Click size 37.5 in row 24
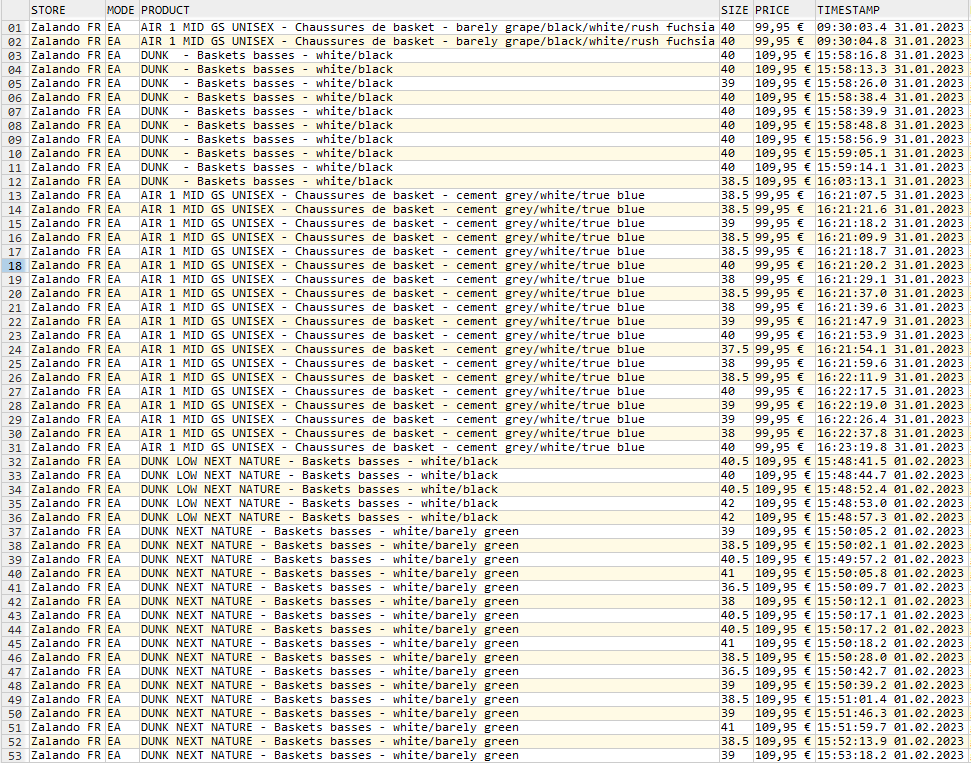Screen dimensions: 971x763 click(x=734, y=349)
